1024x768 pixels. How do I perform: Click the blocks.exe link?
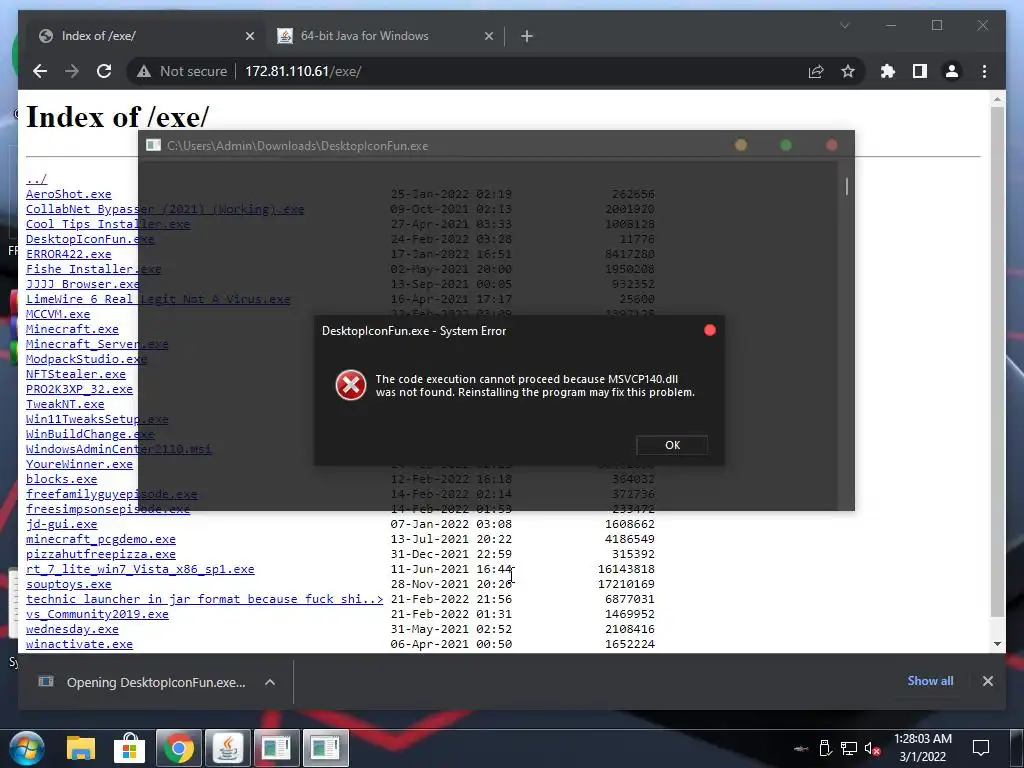61,479
